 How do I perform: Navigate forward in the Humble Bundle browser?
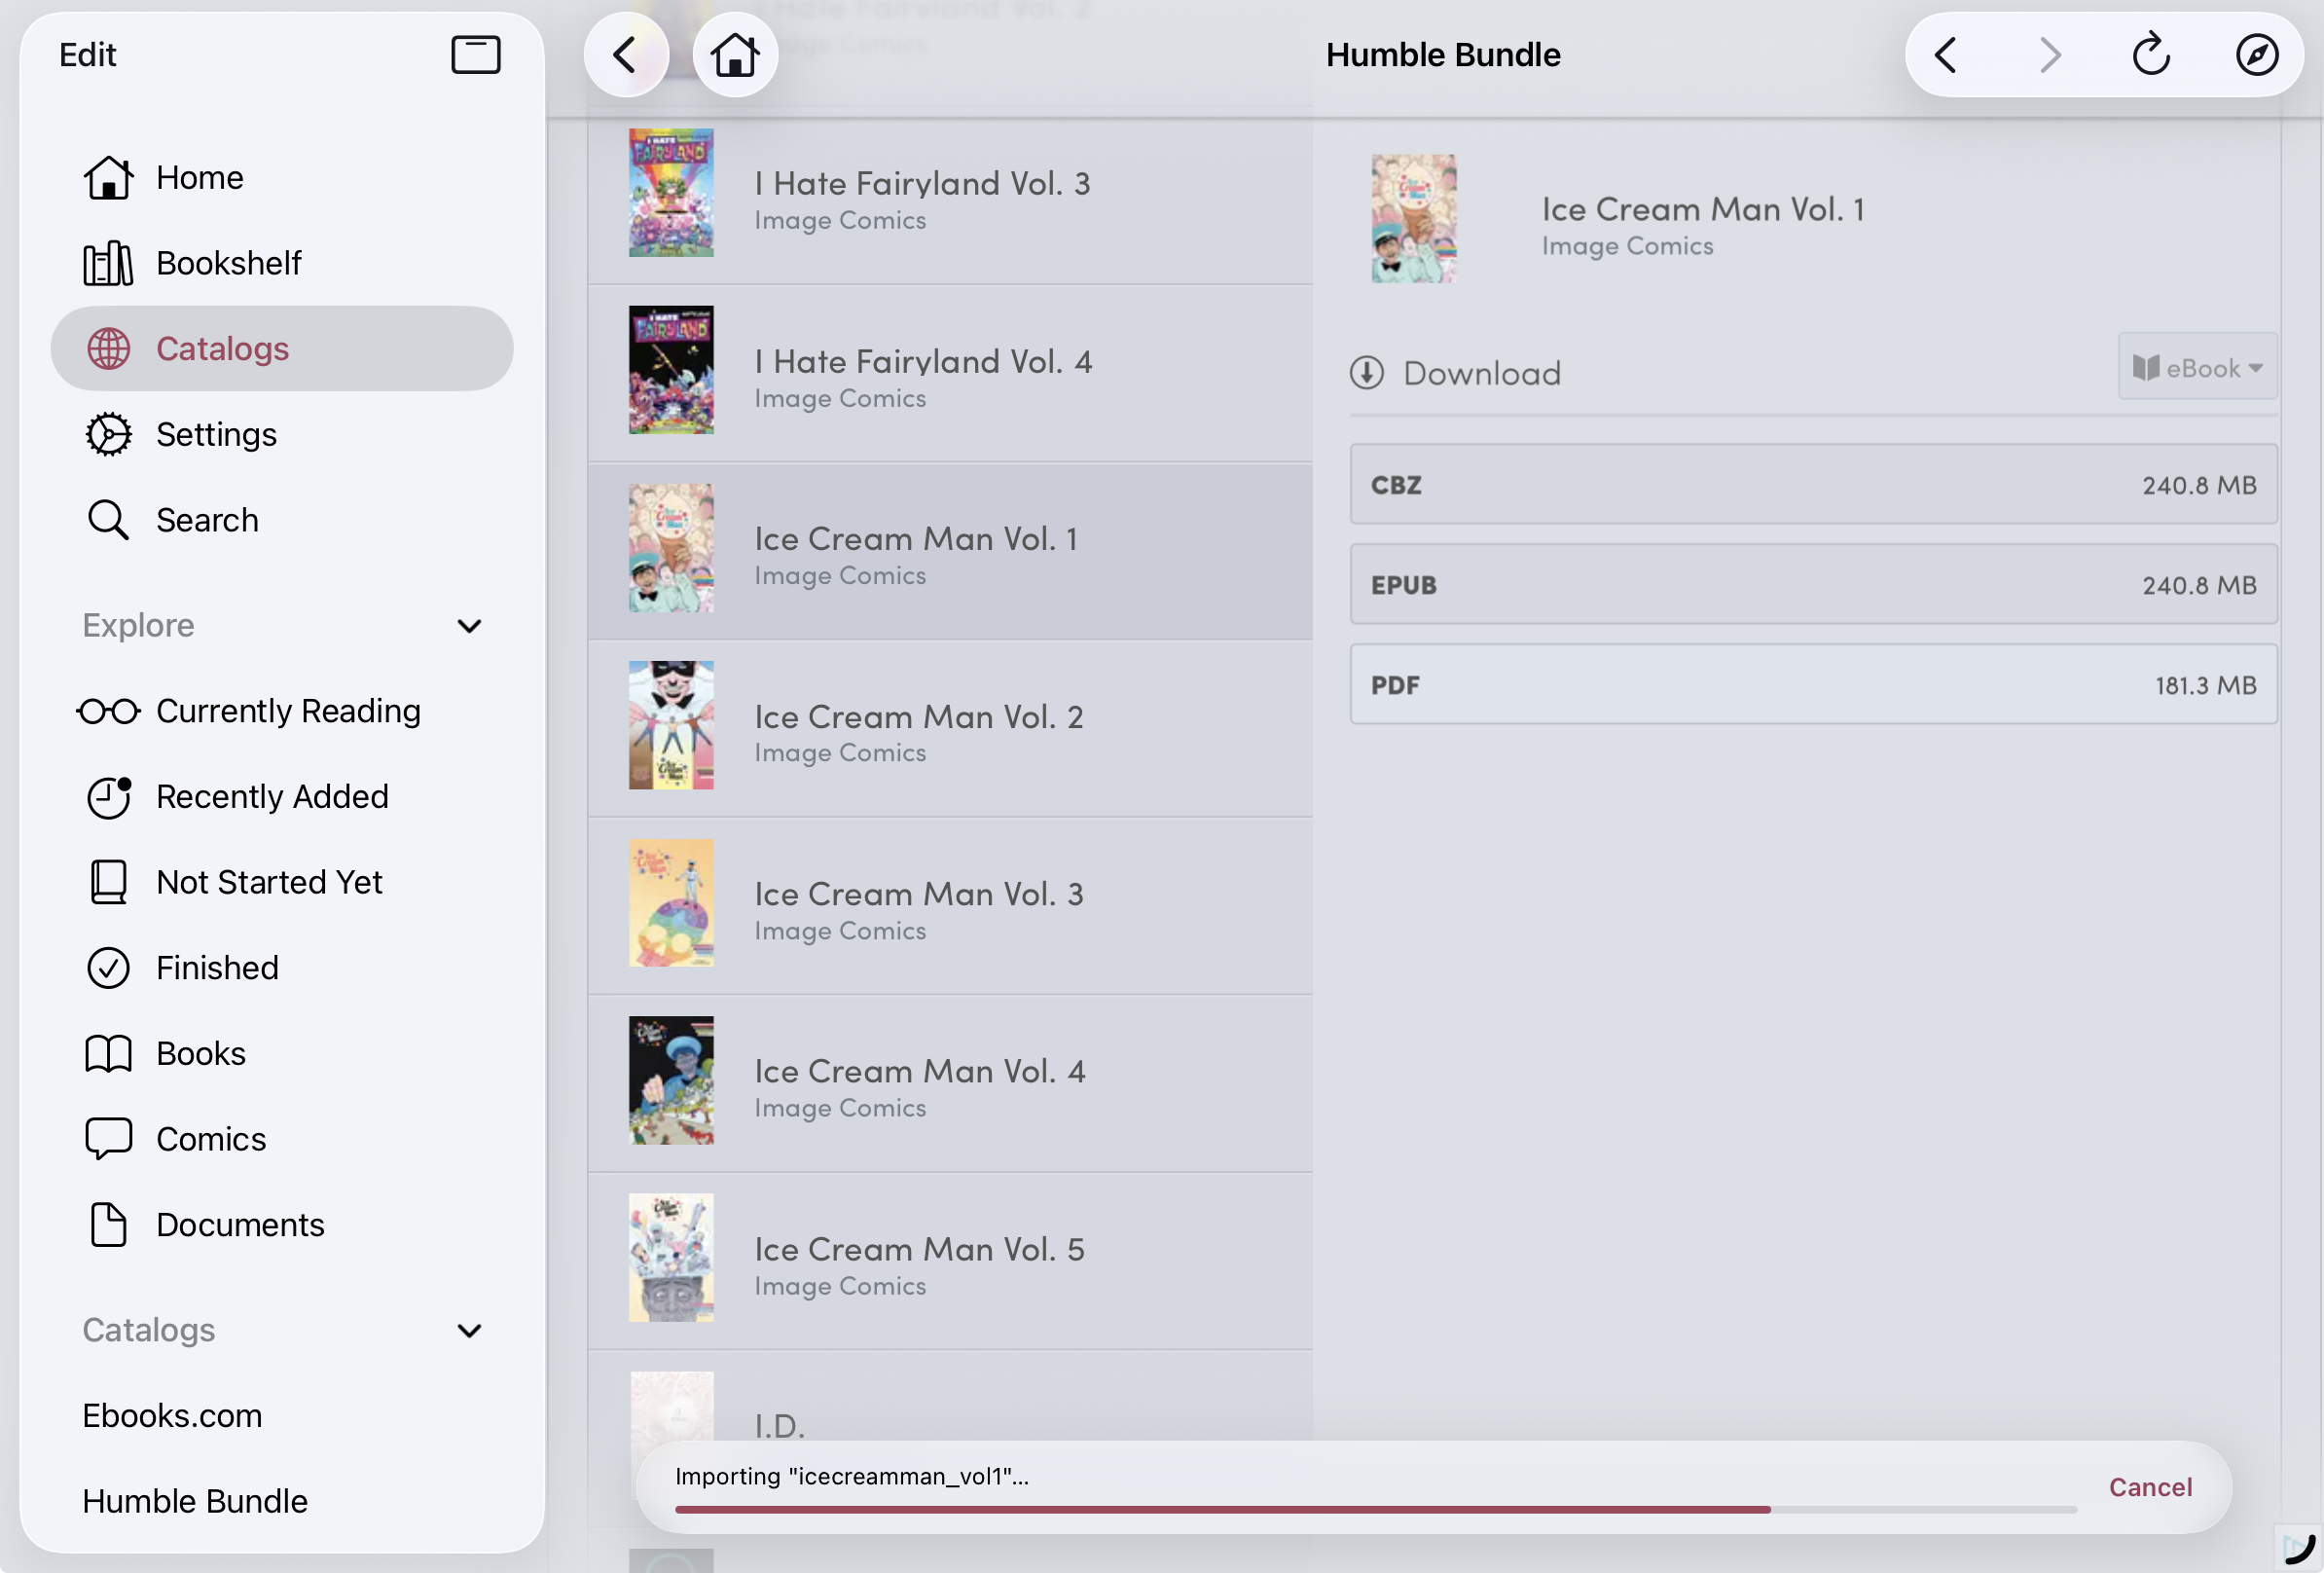pos(2050,55)
